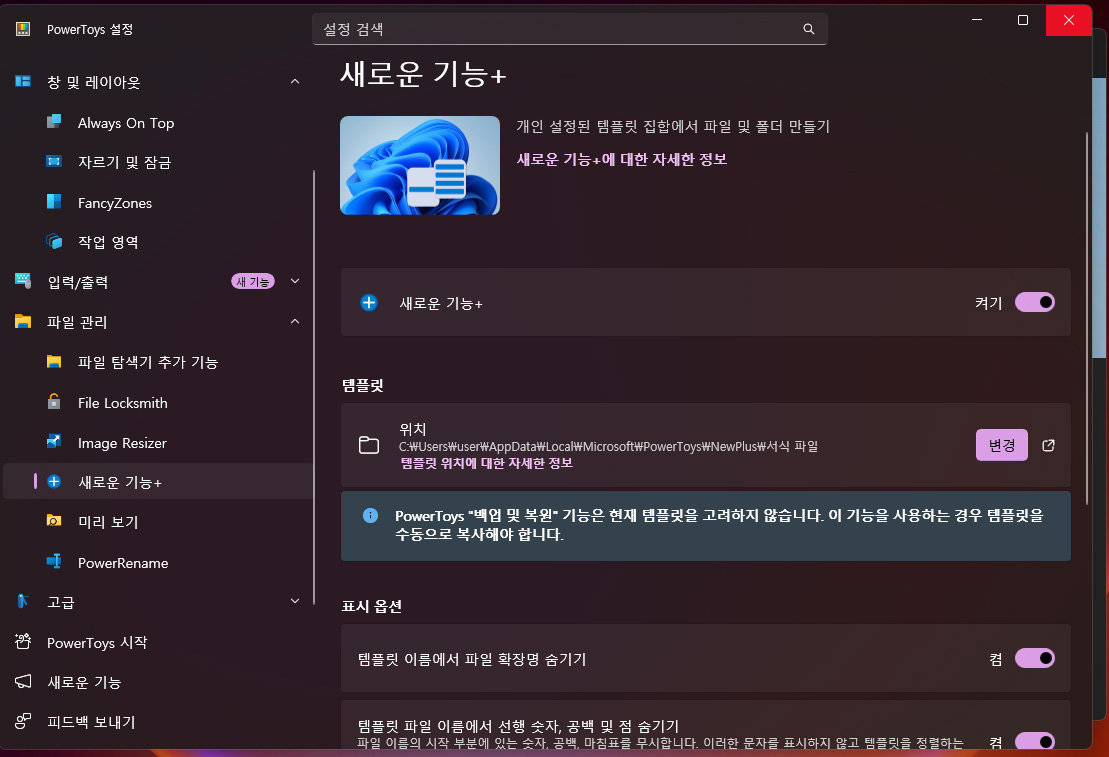Click the 설정 검색 search box
1109x757 pixels.
[x=569, y=29]
